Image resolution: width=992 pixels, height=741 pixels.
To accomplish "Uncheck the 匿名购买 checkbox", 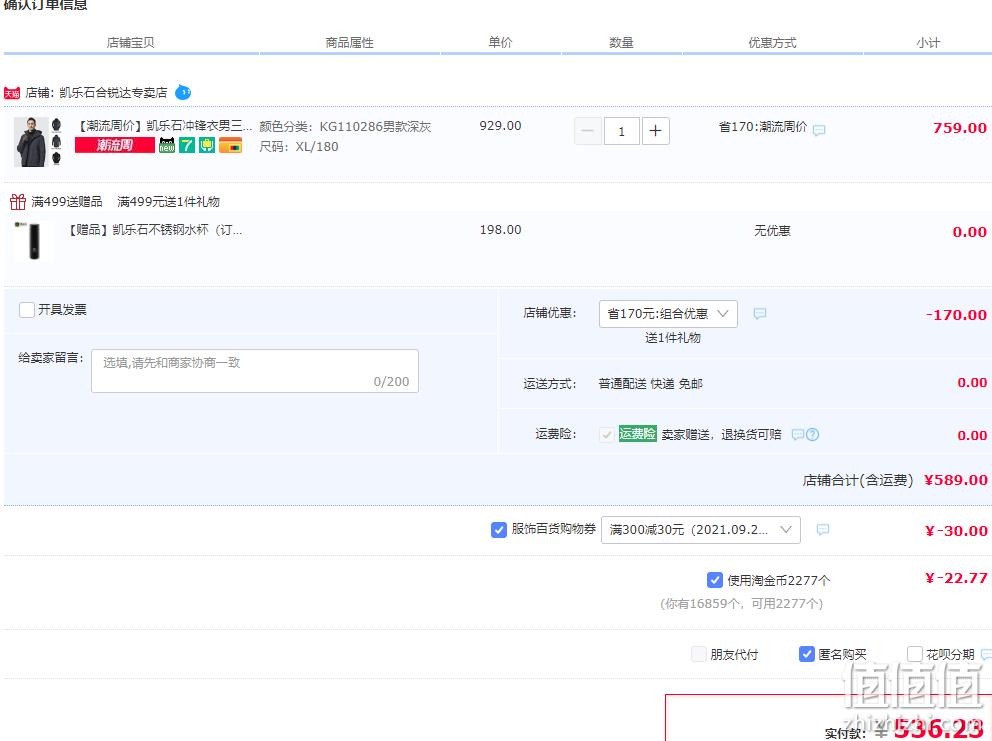I will [x=806, y=654].
